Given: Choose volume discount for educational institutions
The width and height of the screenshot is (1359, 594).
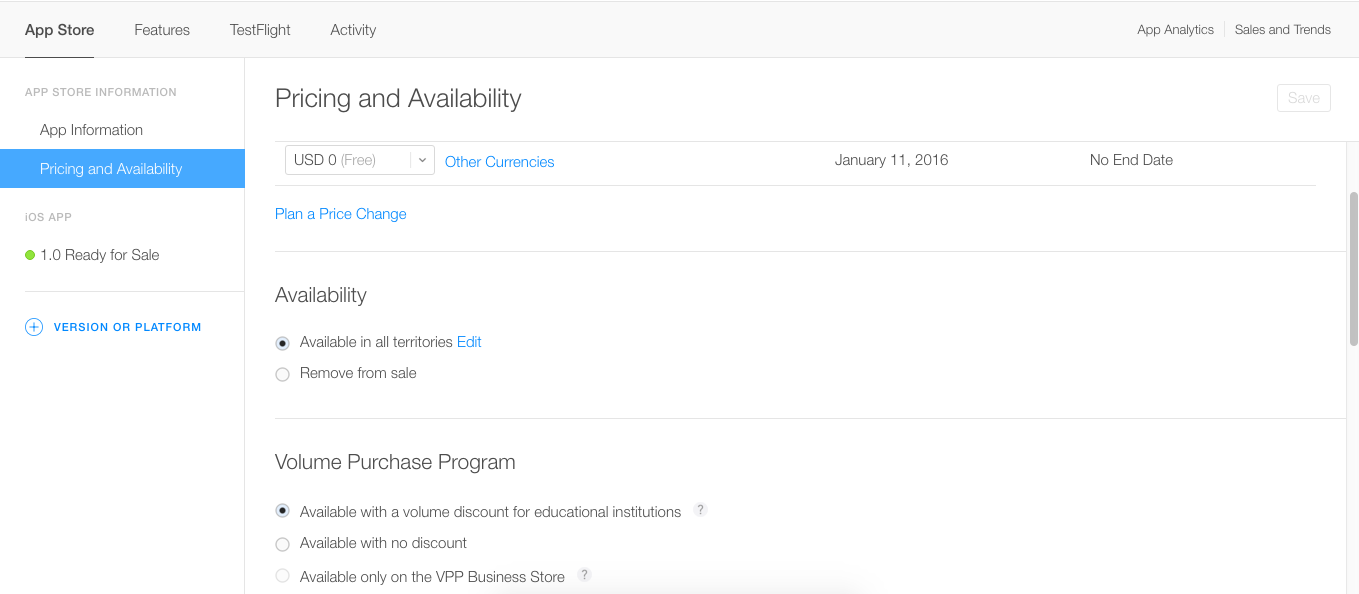Looking at the screenshot, I should point(282,511).
